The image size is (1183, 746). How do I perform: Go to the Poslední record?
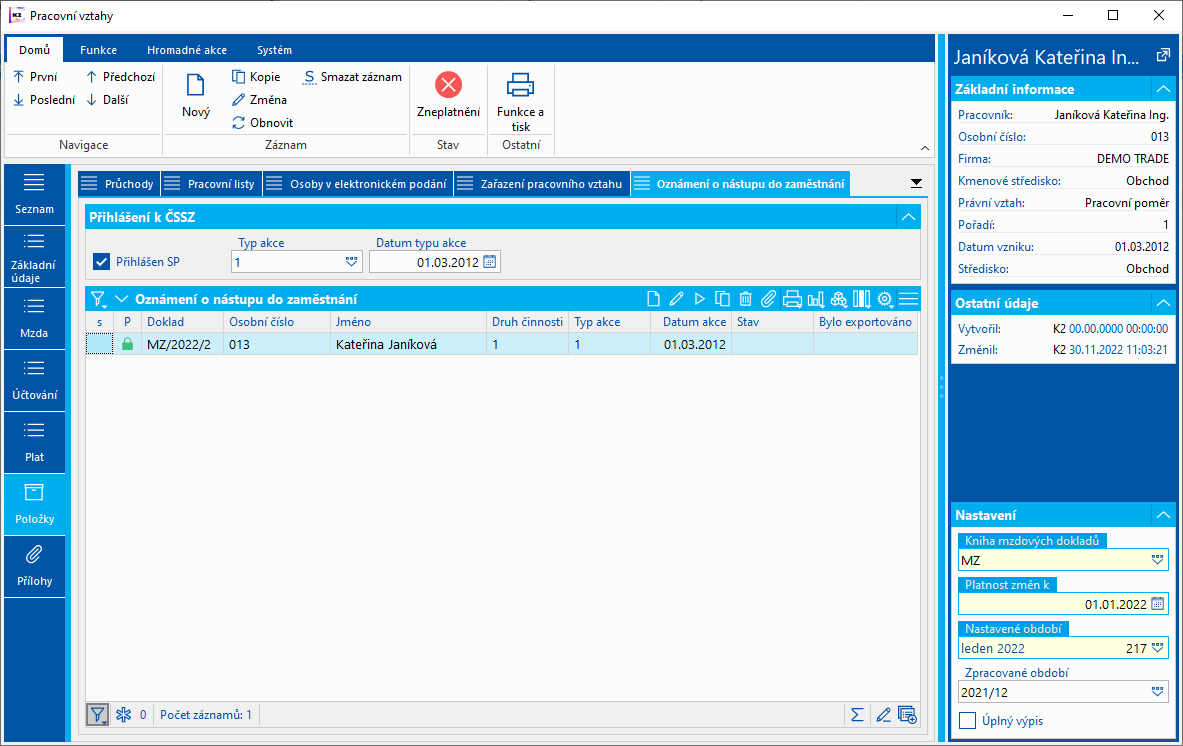click(45, 100)
